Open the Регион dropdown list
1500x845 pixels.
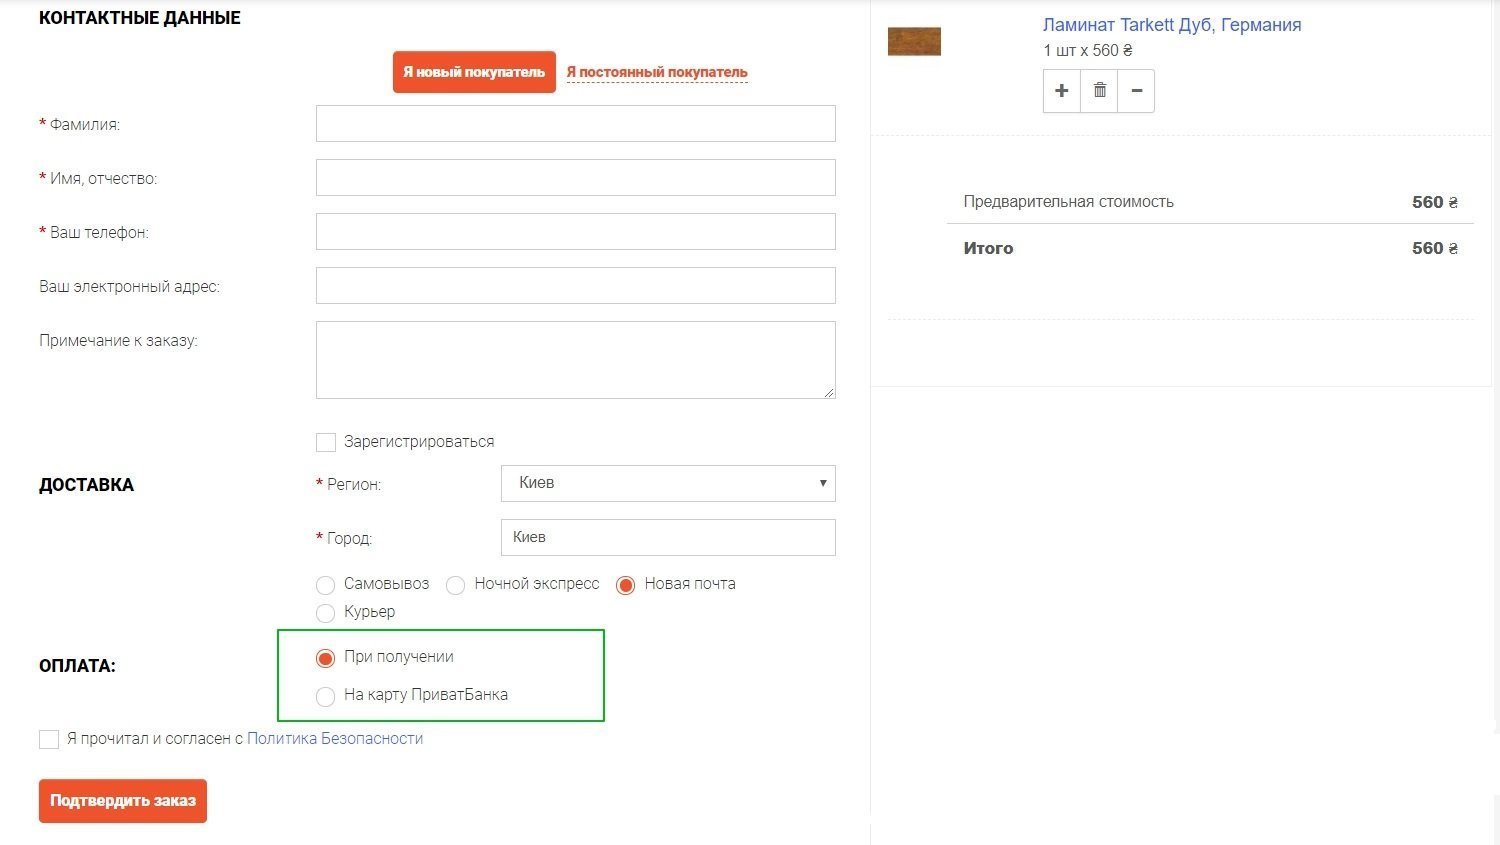click(668, 483)
